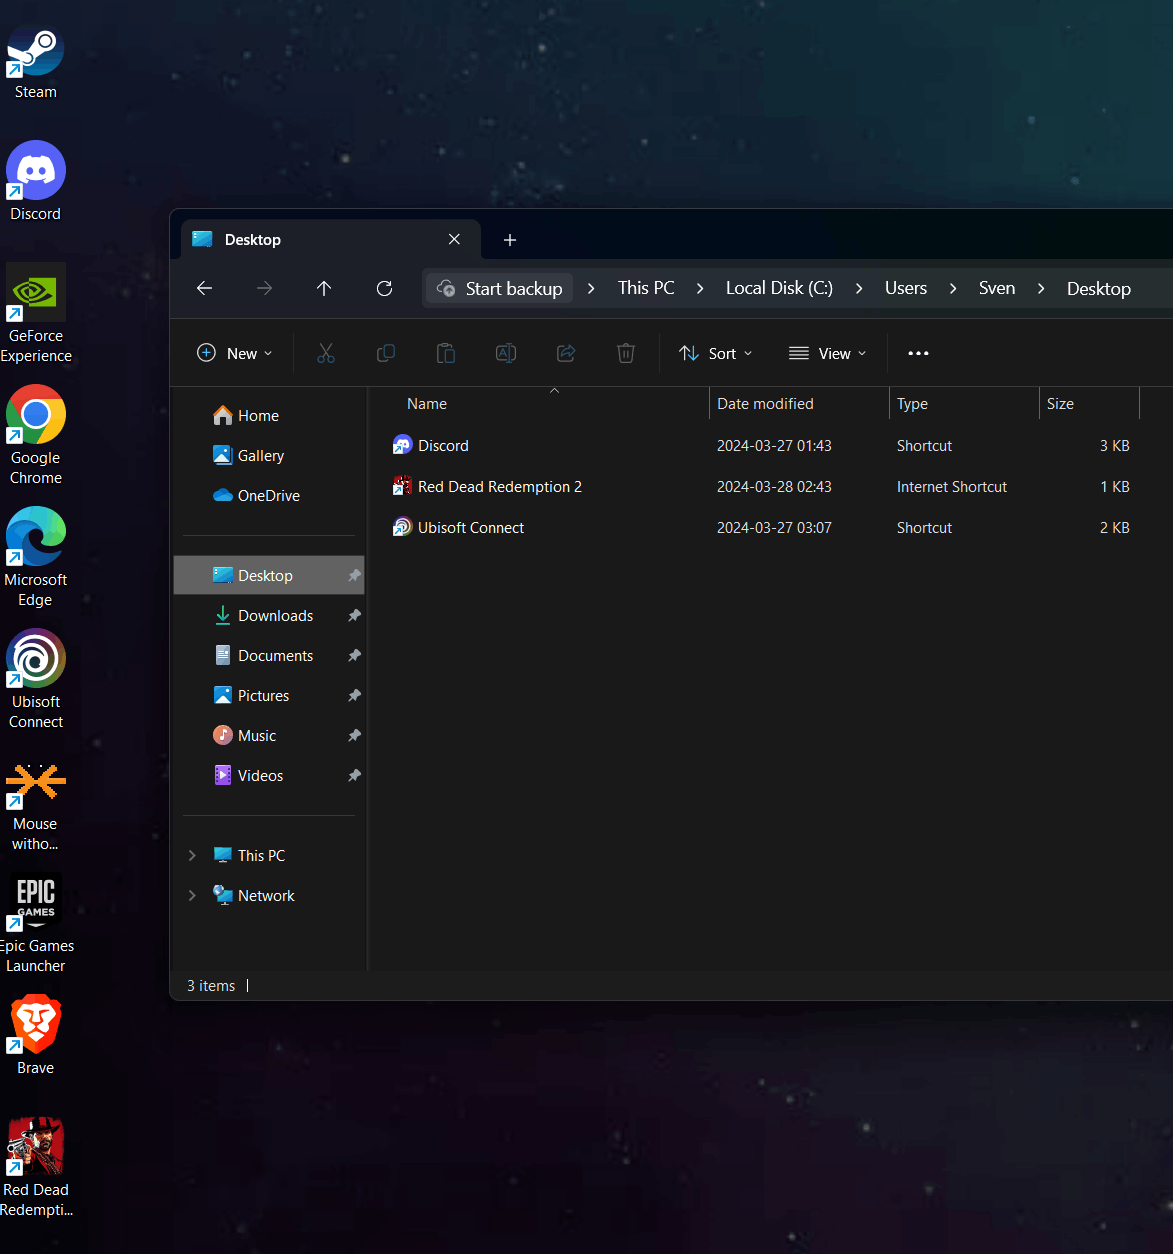The image size is (1173, 1254).
Task: Open the New item dropdown
Action: pos(235,353)
